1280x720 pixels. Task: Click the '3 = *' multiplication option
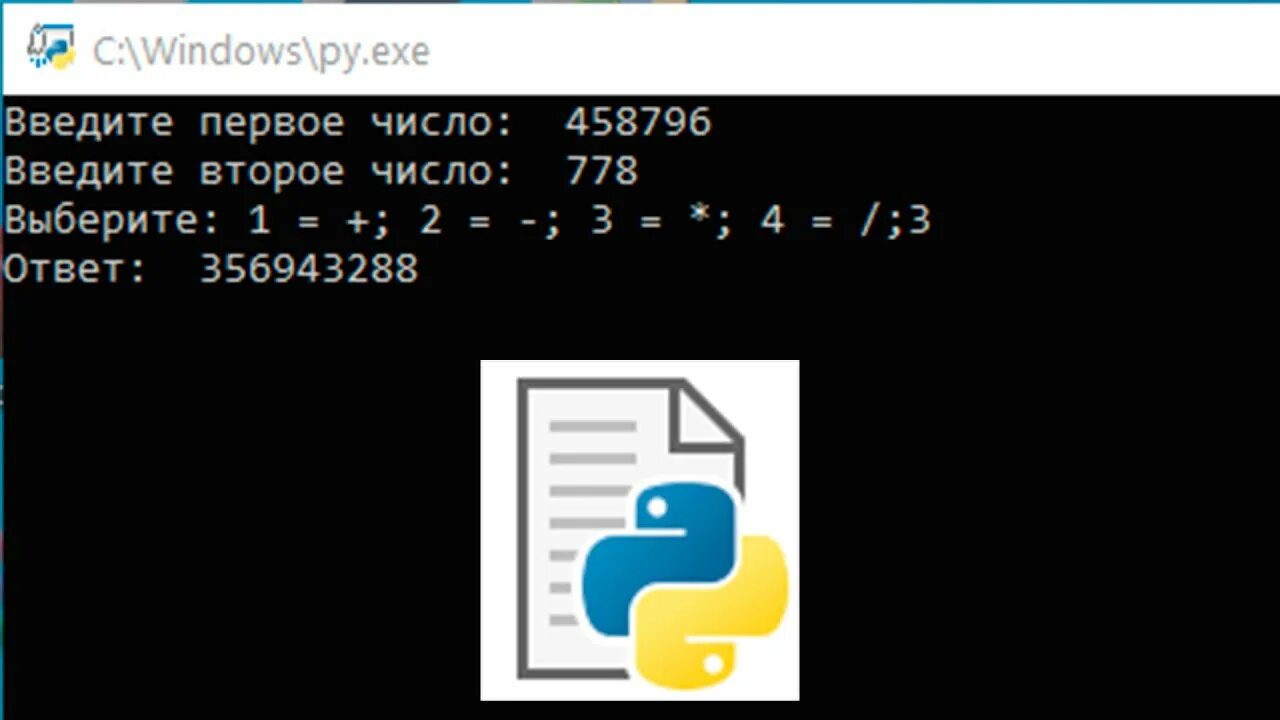point(652,220)
